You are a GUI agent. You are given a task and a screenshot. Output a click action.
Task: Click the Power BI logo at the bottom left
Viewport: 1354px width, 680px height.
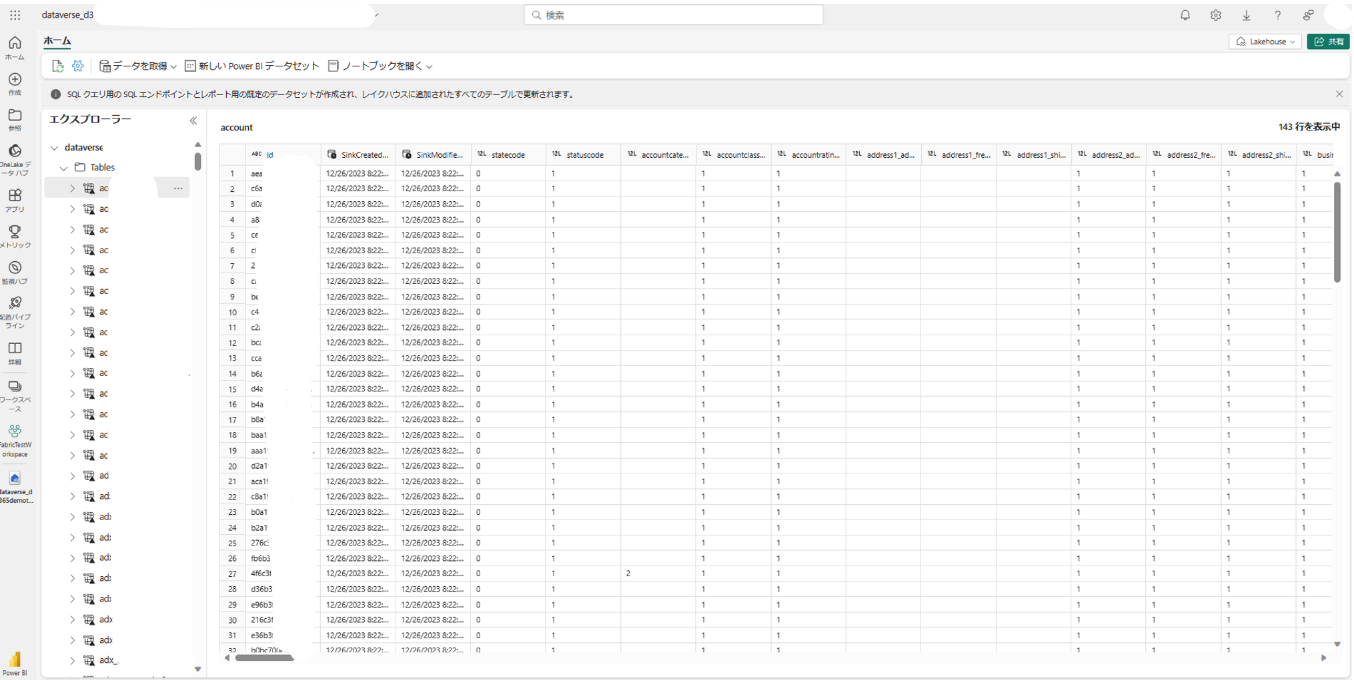(x=15, y=663)
